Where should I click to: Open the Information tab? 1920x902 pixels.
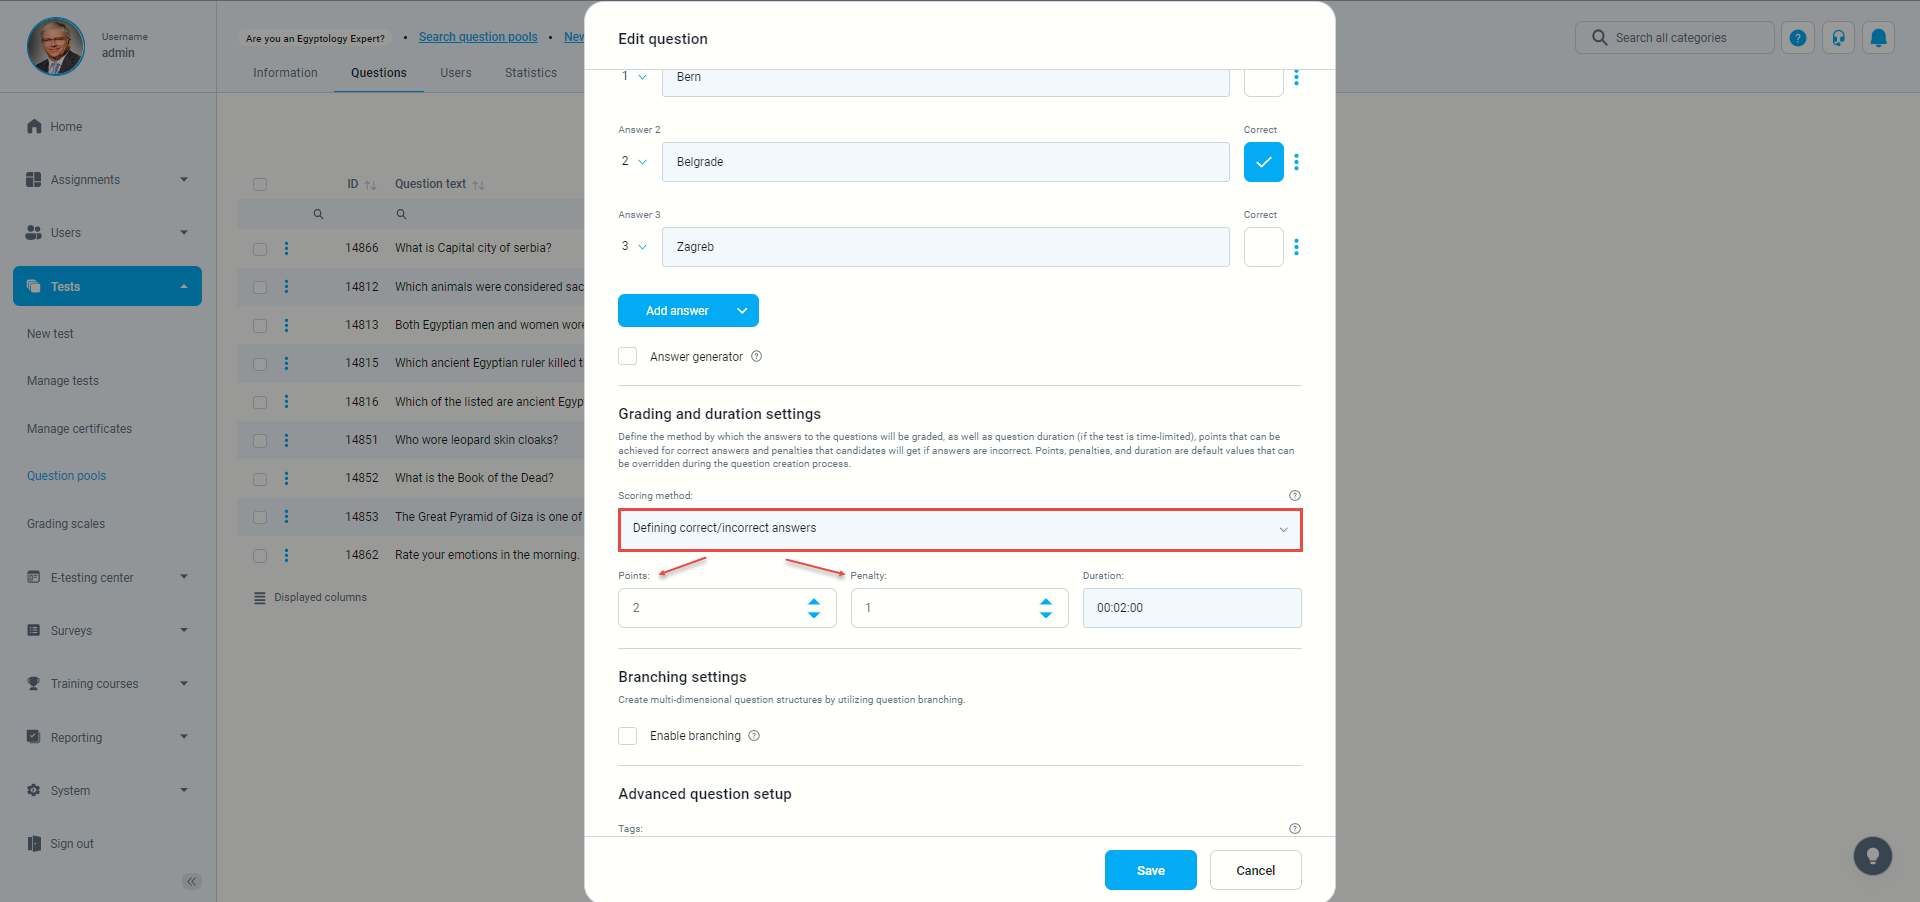point(285,73)
